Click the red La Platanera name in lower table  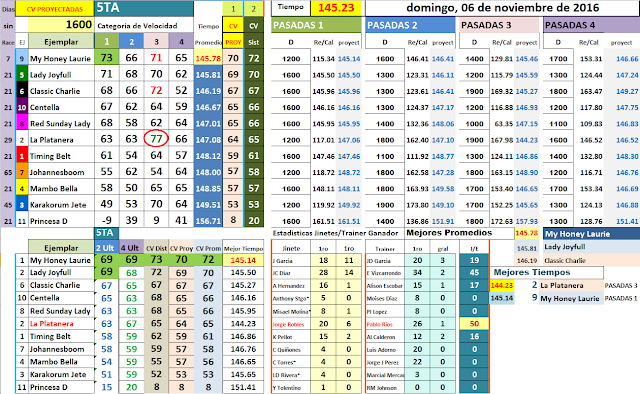click(52, 324)
